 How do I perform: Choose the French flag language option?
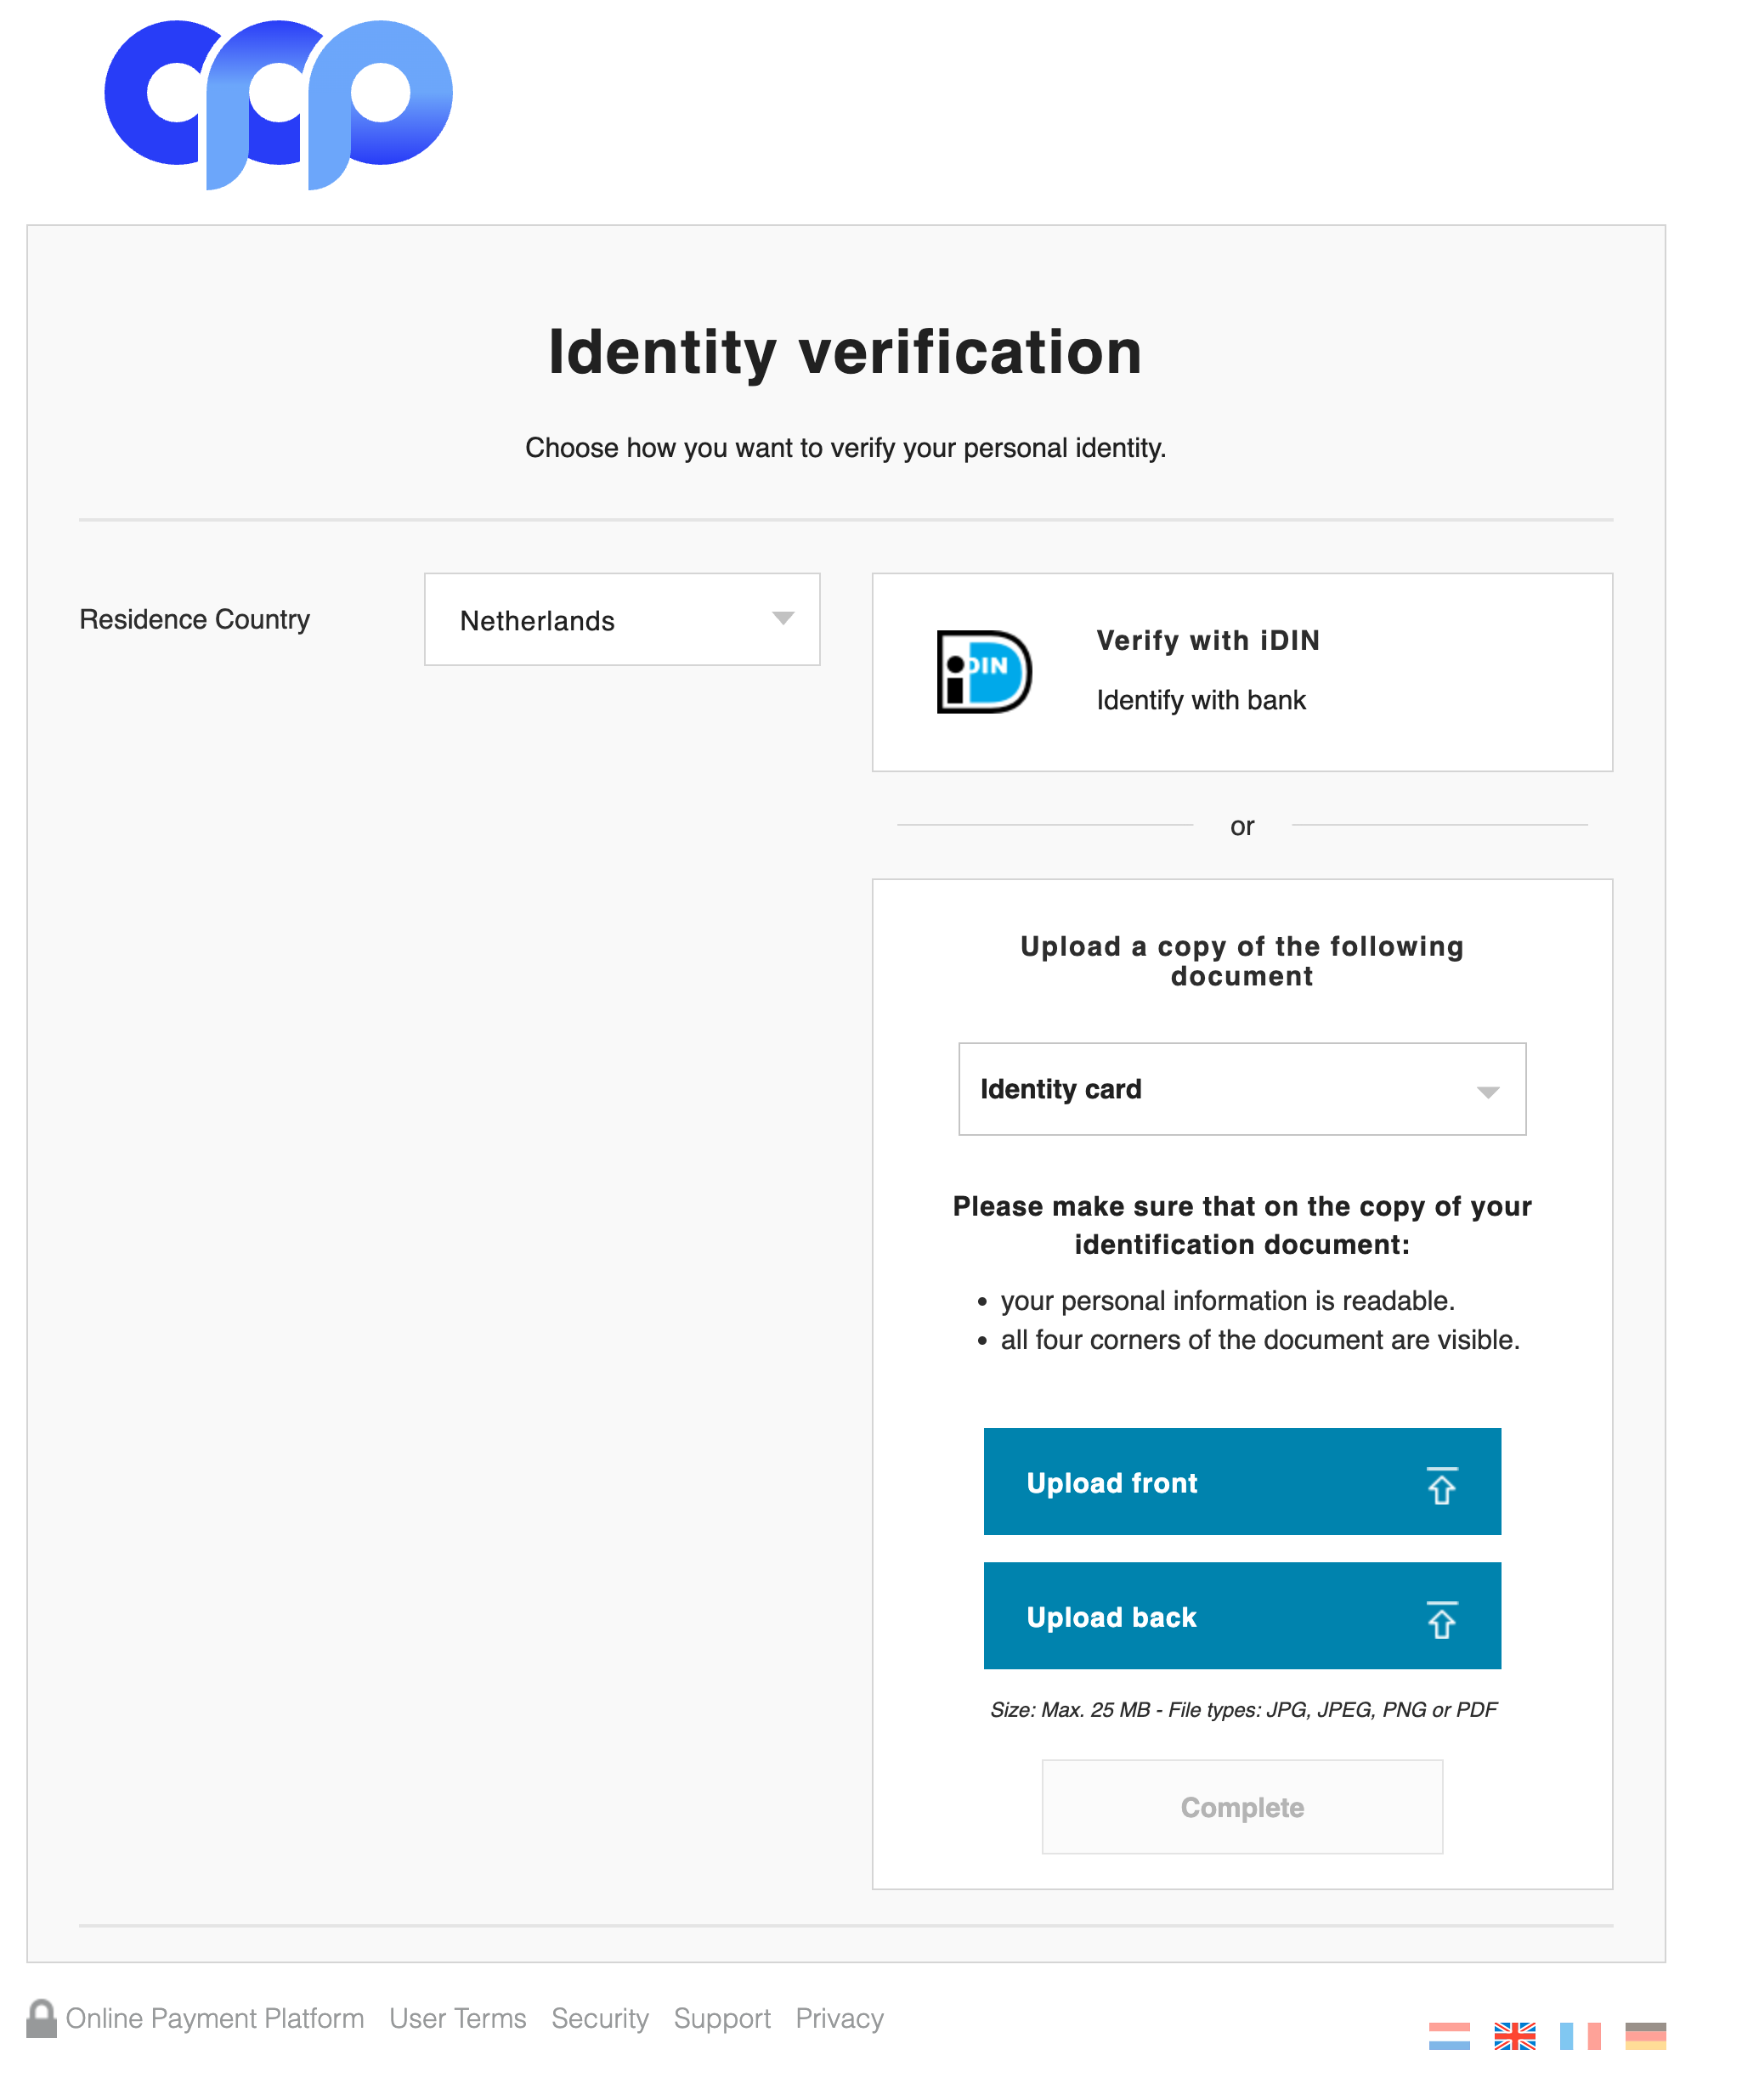(1579, 2035)
